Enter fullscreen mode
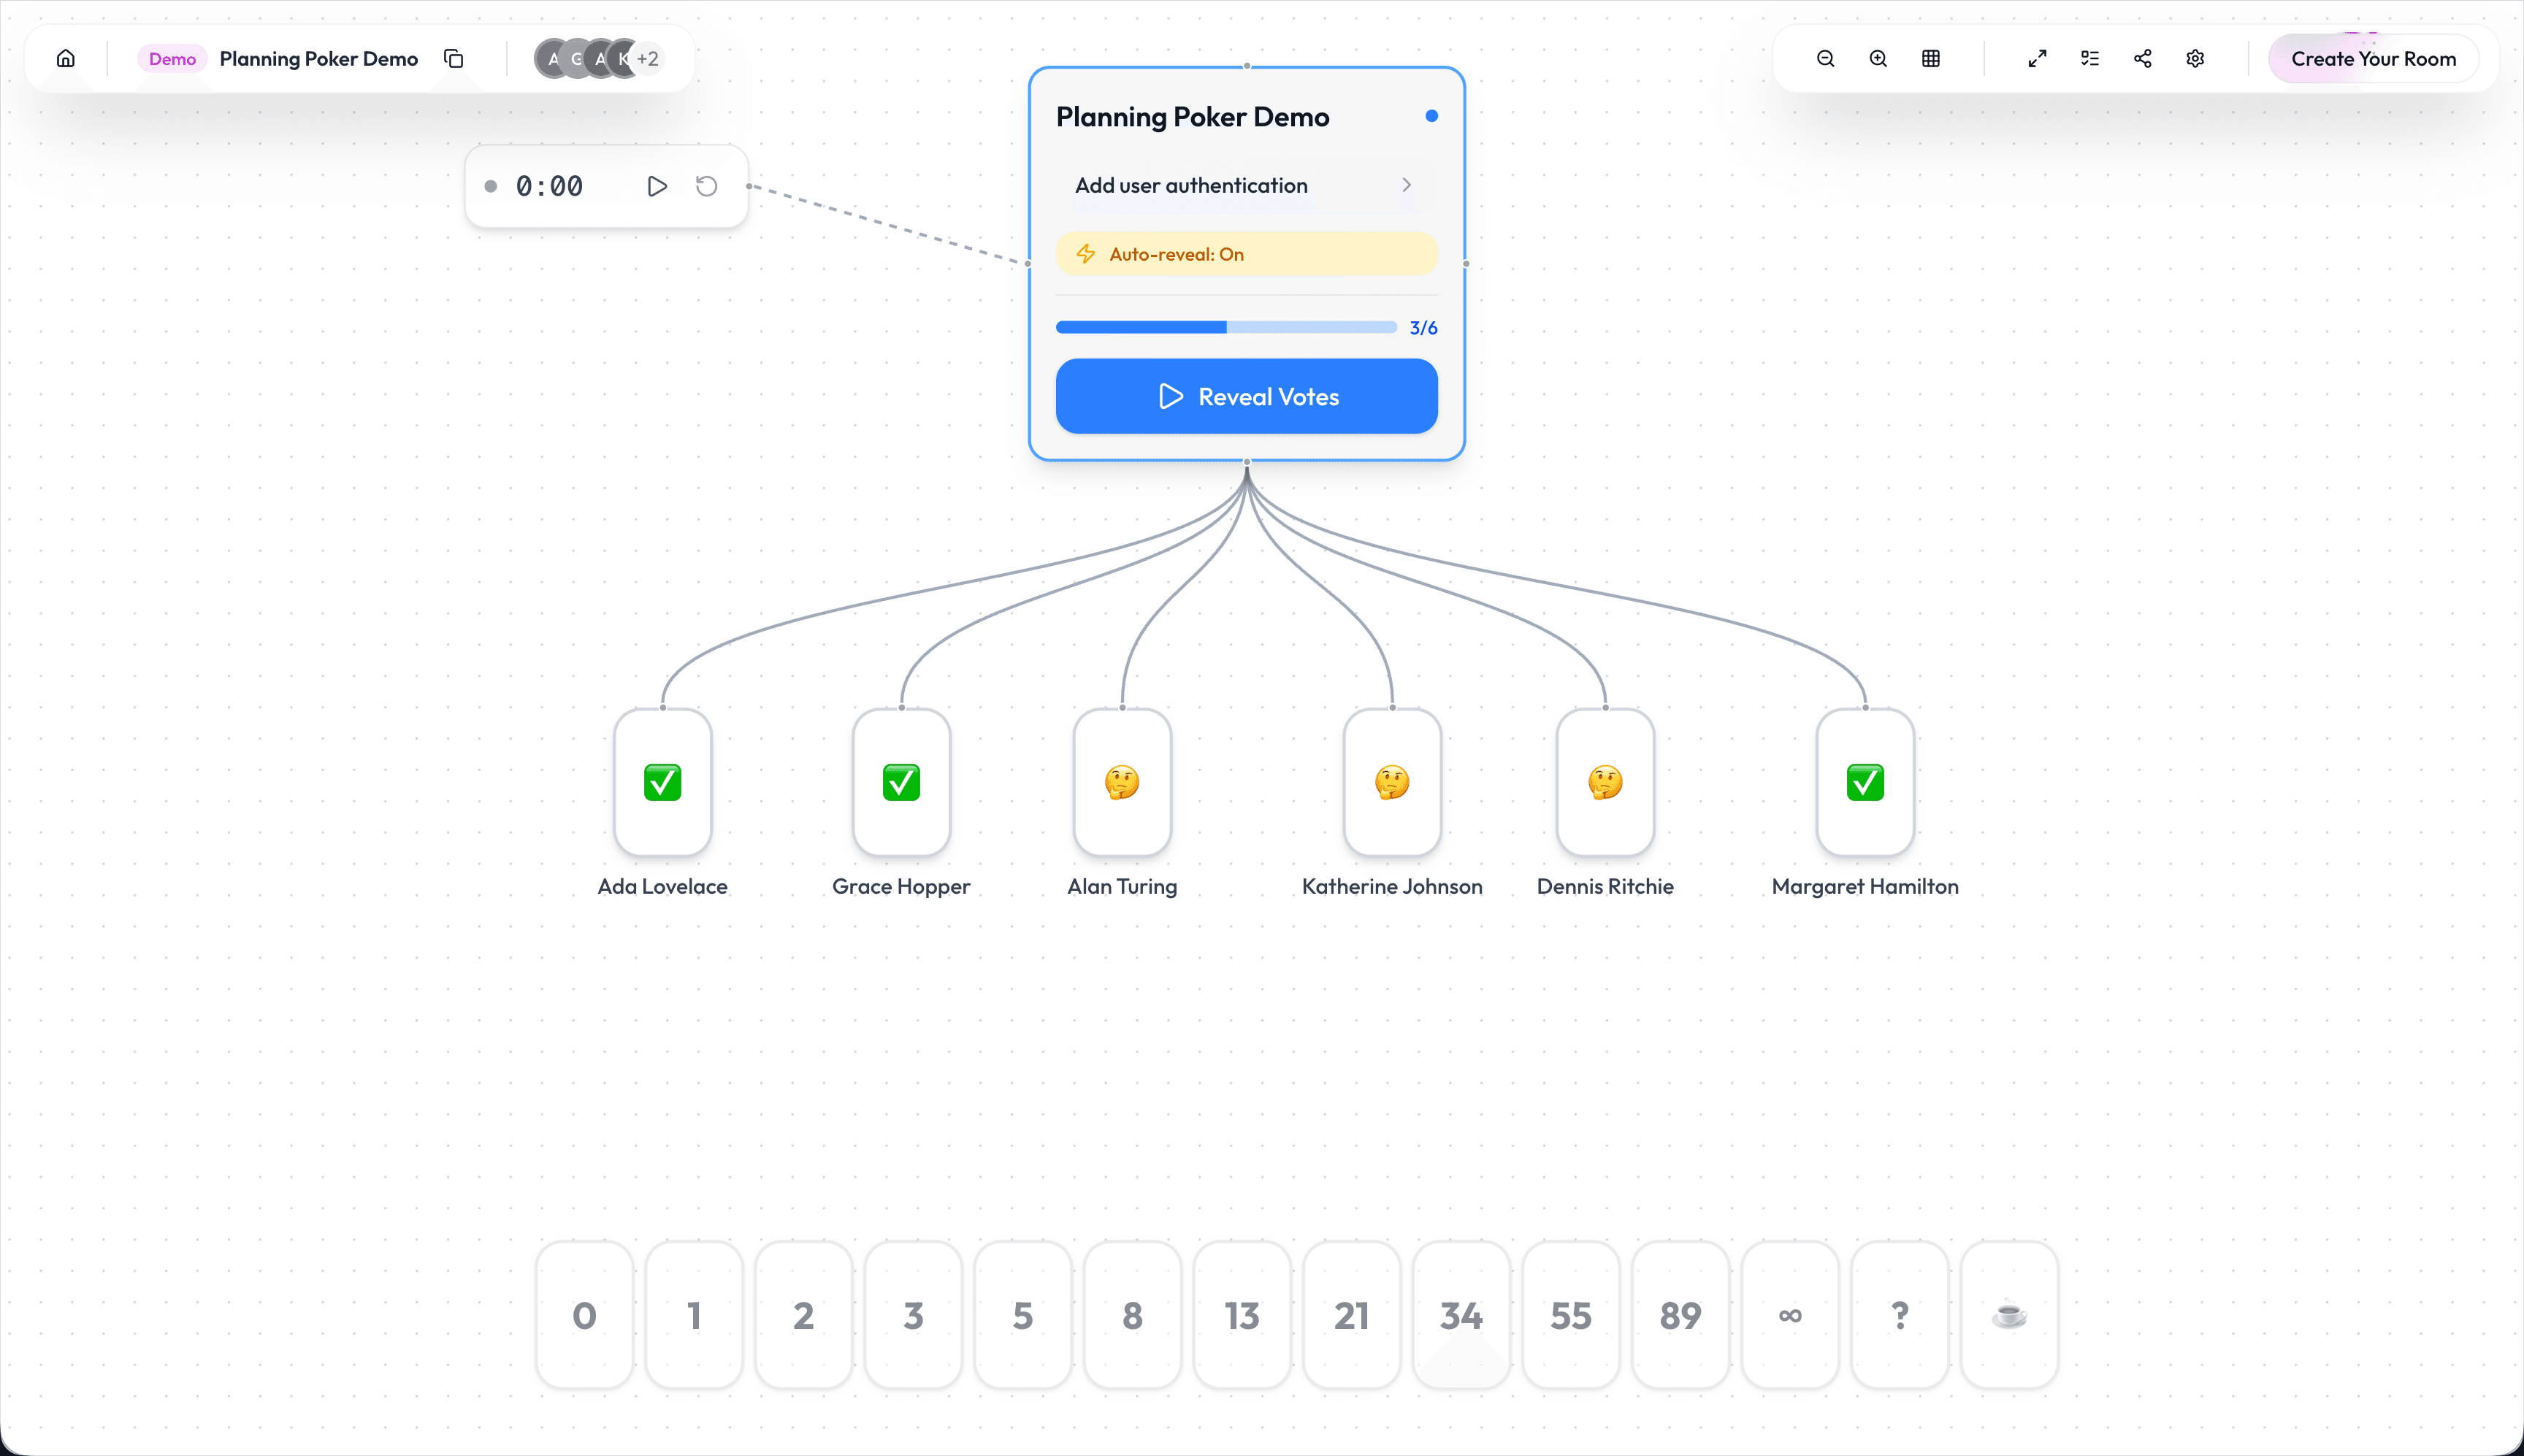This screenshot has height=1456, width=2524. pos(2036,58)
